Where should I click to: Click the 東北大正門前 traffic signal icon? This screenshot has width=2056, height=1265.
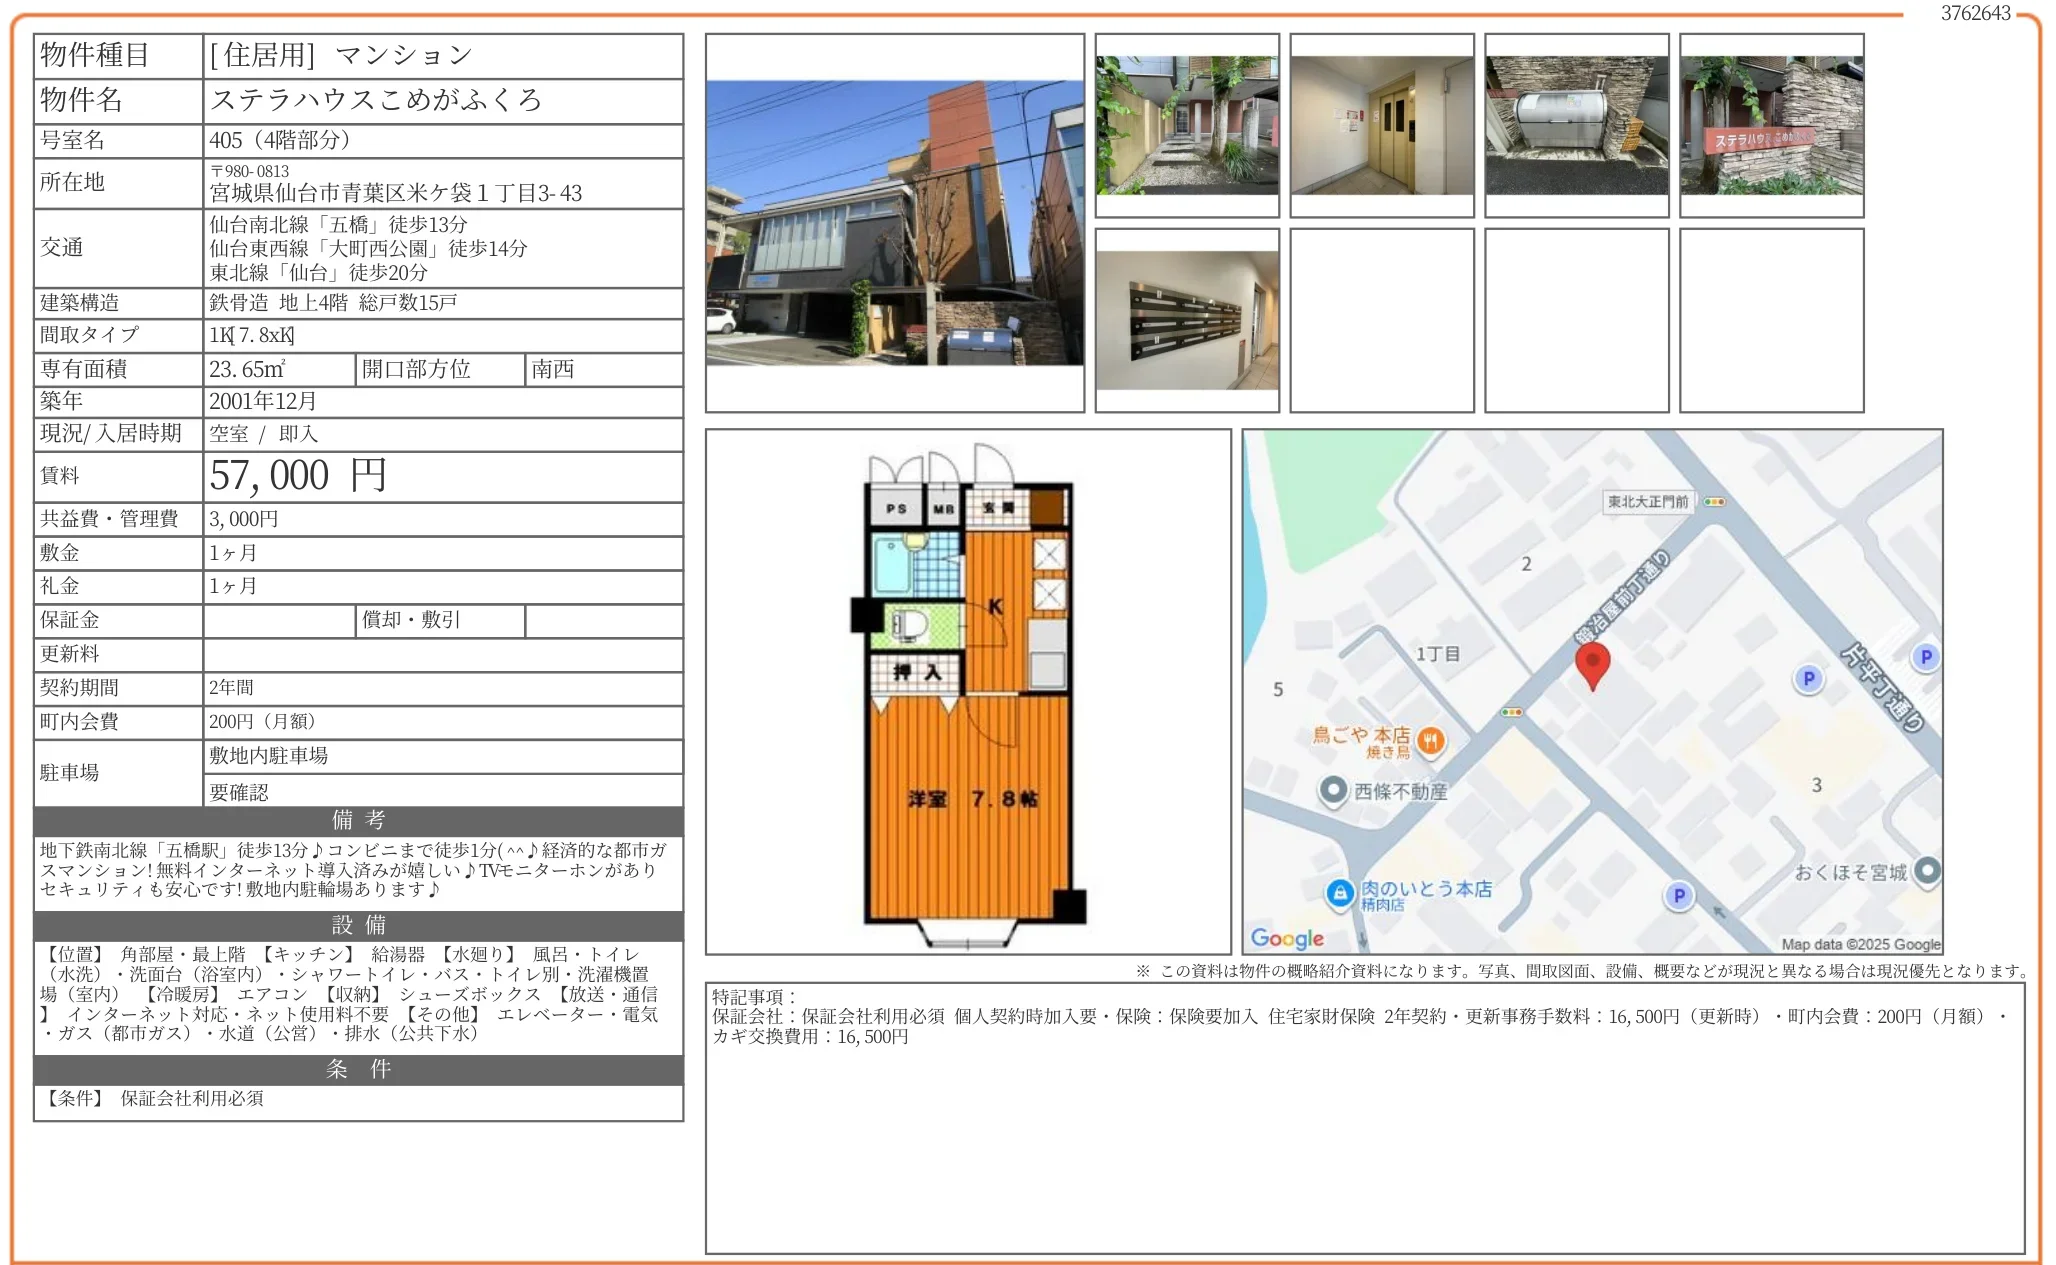[1714, 502]
